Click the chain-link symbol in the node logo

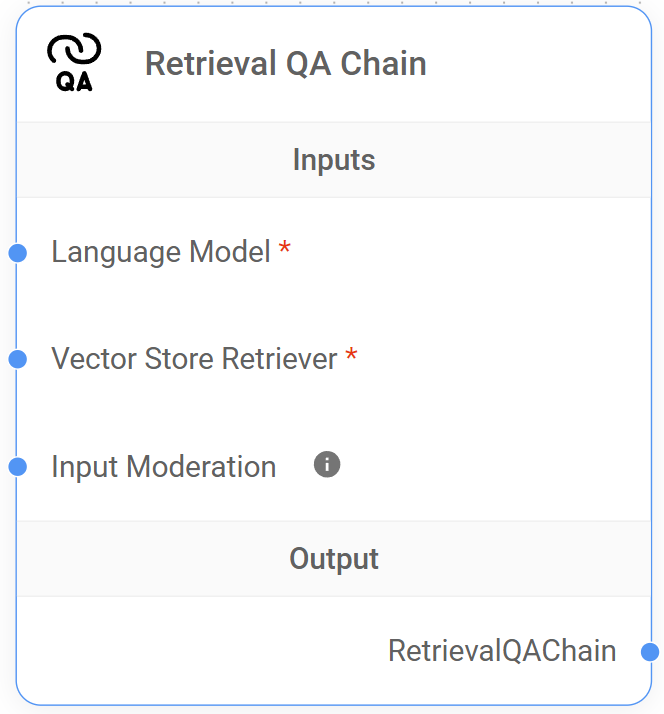pyautogui.click(x=74, y=50)
